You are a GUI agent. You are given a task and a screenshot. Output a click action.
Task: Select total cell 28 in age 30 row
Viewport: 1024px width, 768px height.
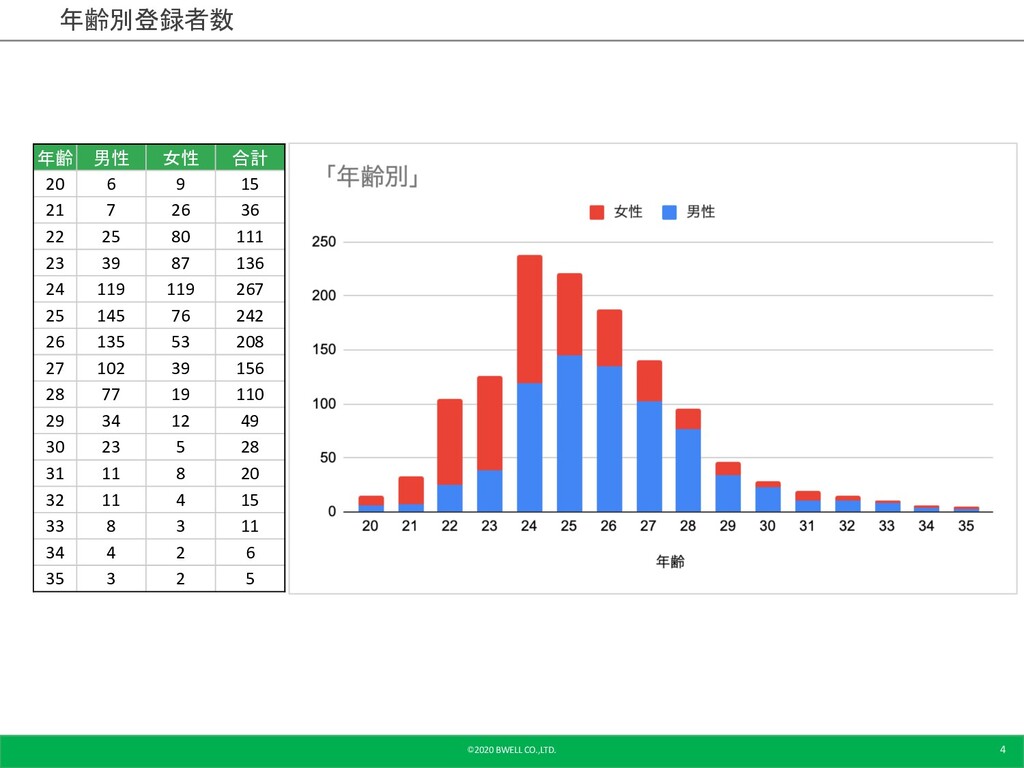pyautogui.click(x=250, y=447)
